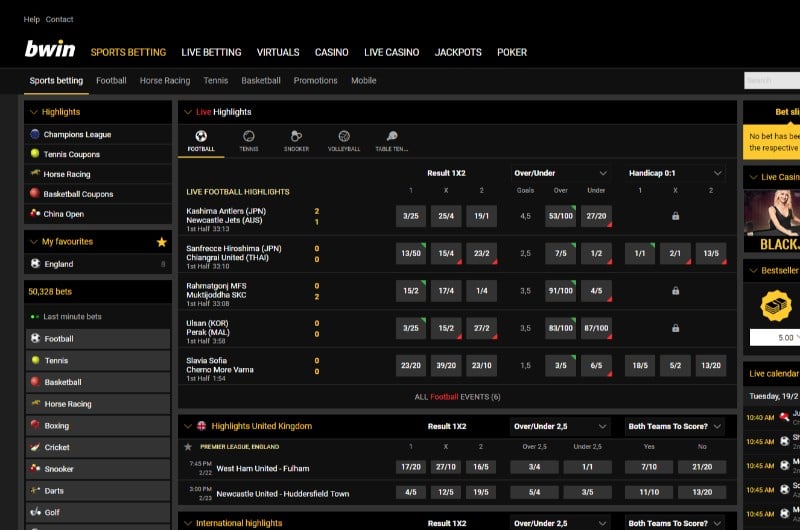The image size is (800, 530).
Task: Bet 17/20 on West Ham United
Action: pyautogui.click(x=411, y=467)
